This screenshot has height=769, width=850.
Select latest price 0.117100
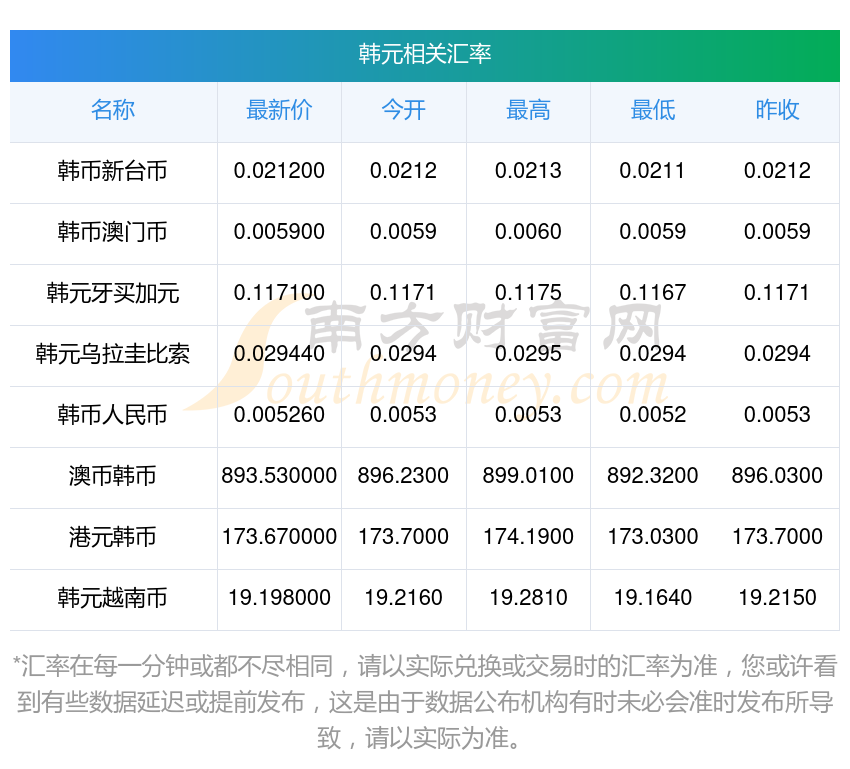coord(279,293)
